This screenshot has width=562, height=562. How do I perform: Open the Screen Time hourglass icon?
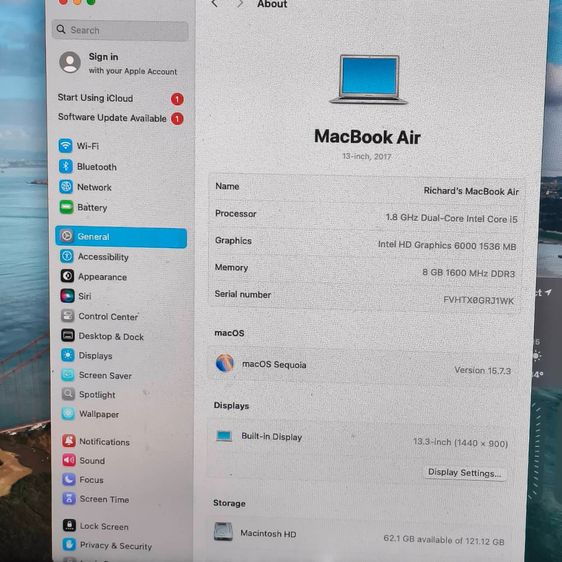point(70,499)
